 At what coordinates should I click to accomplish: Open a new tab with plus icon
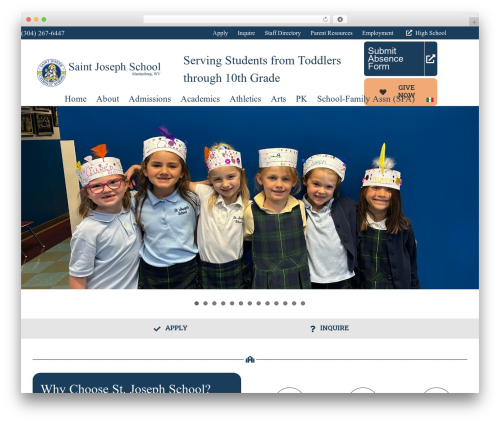coord(474,22)
